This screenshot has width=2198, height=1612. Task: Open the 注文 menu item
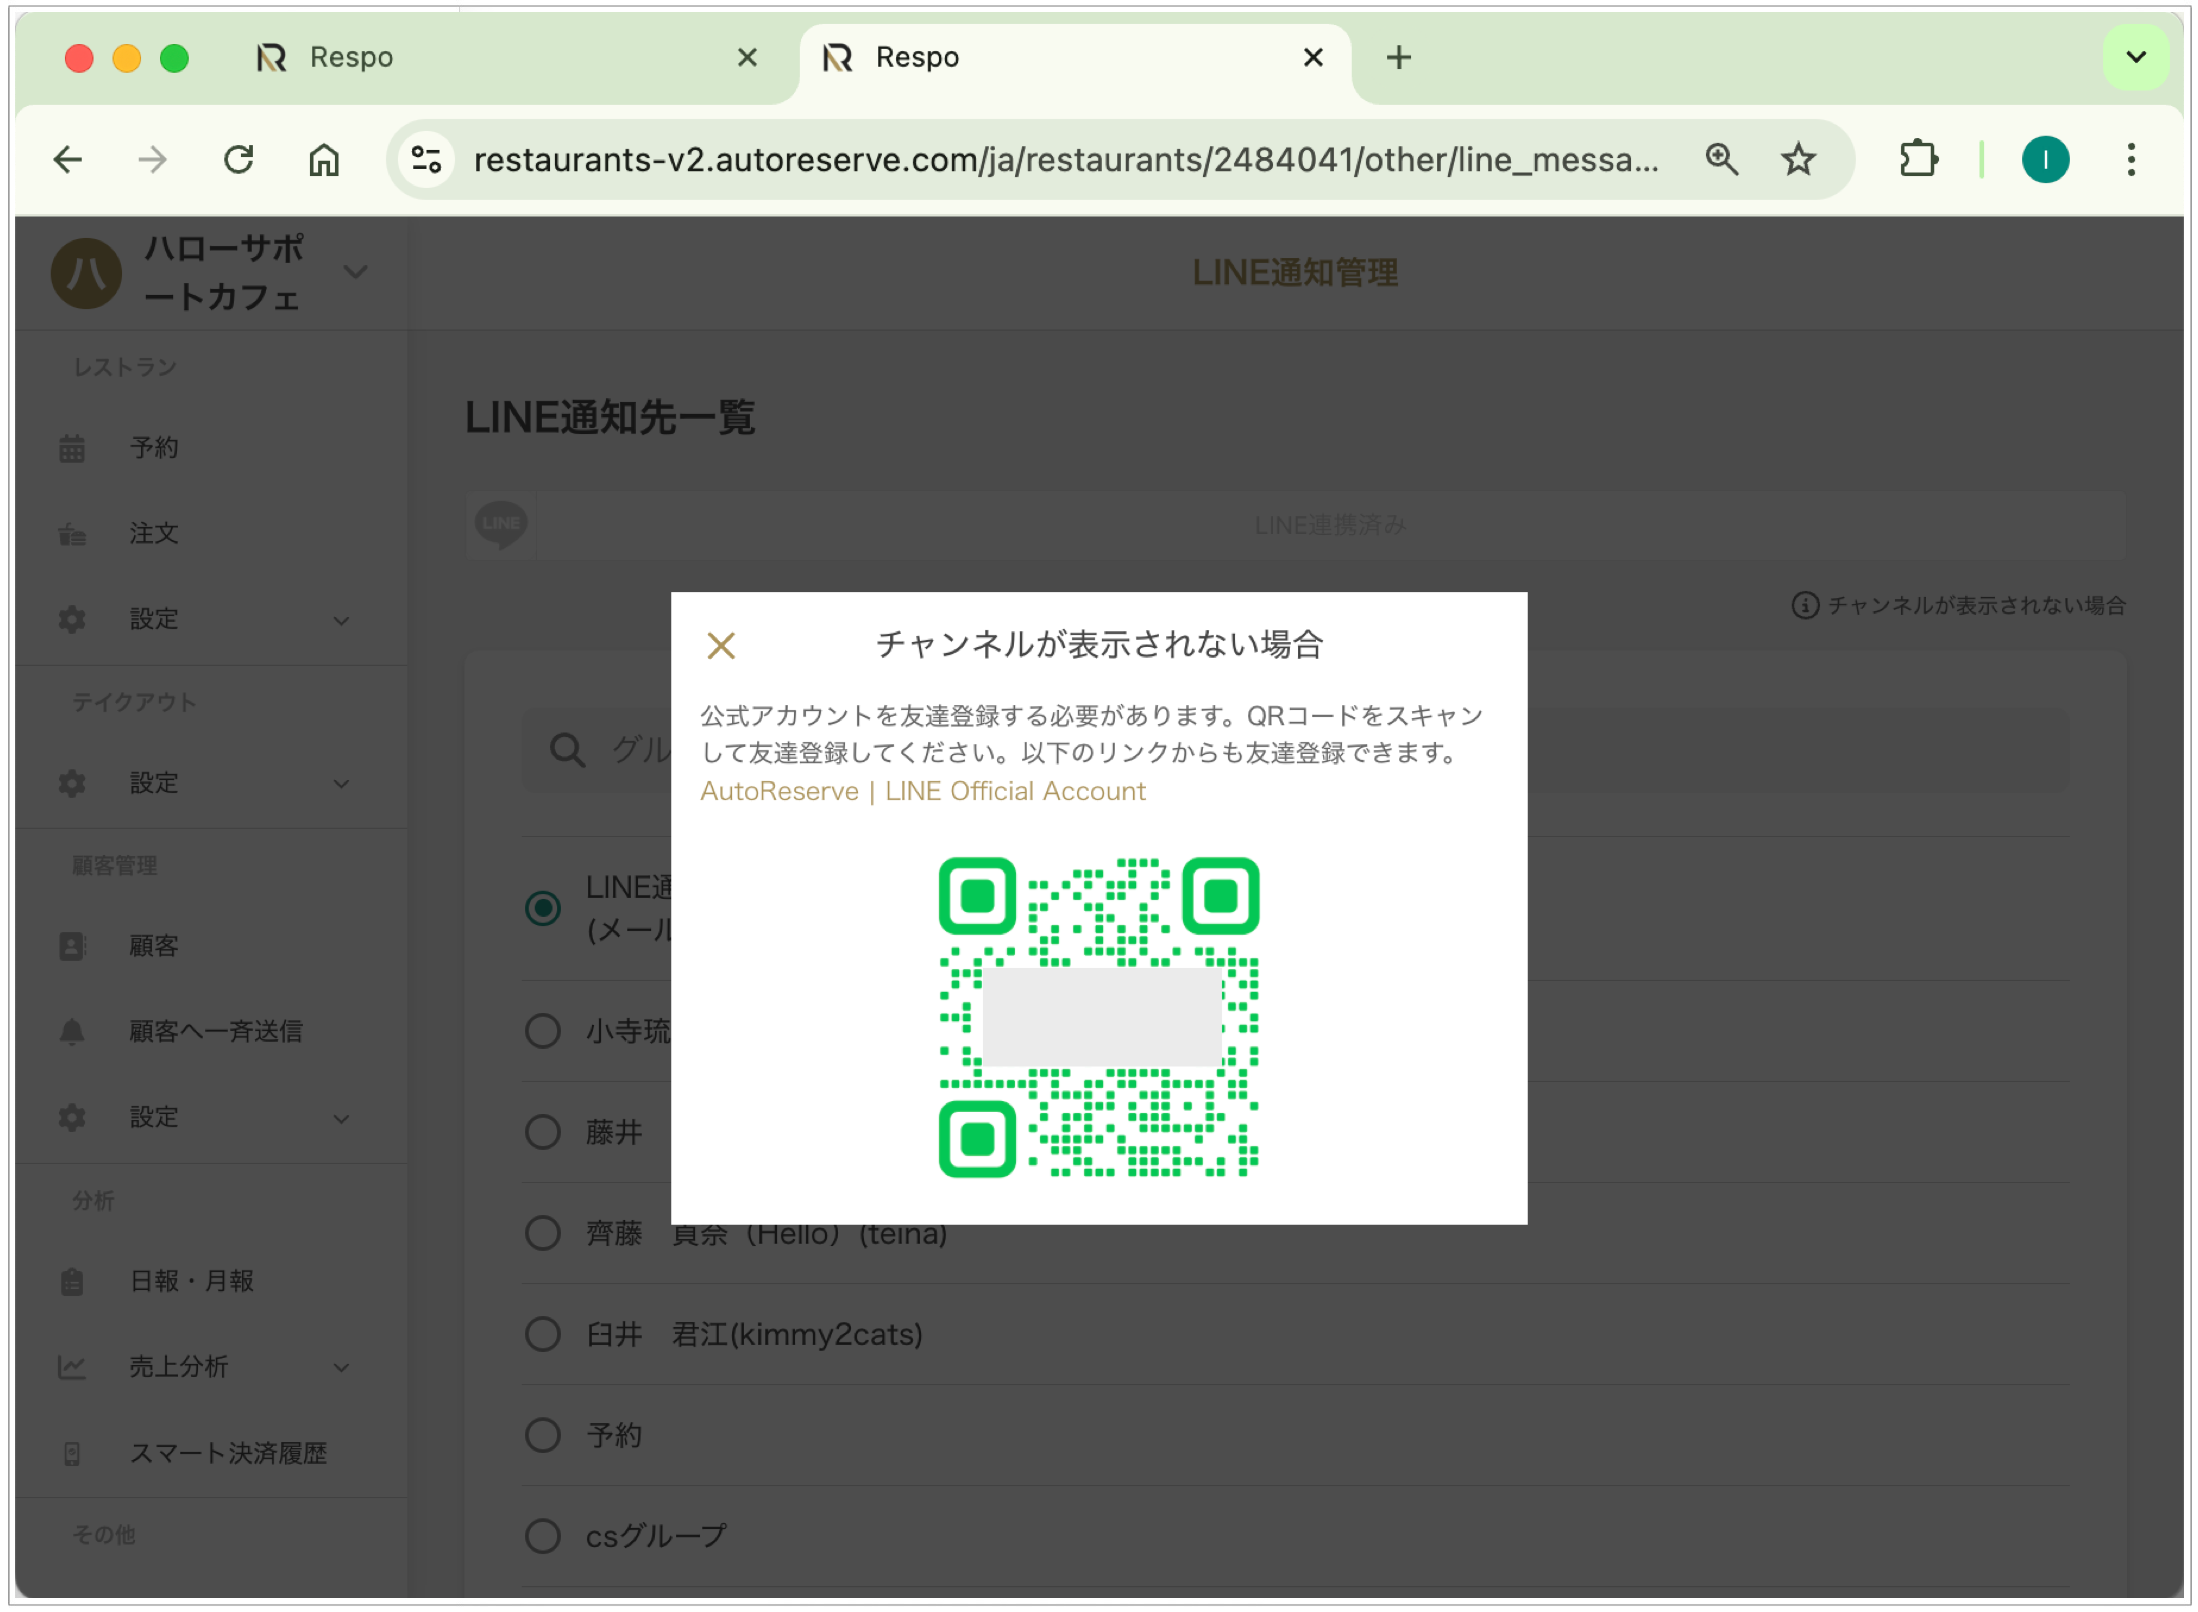click(153, 533)
